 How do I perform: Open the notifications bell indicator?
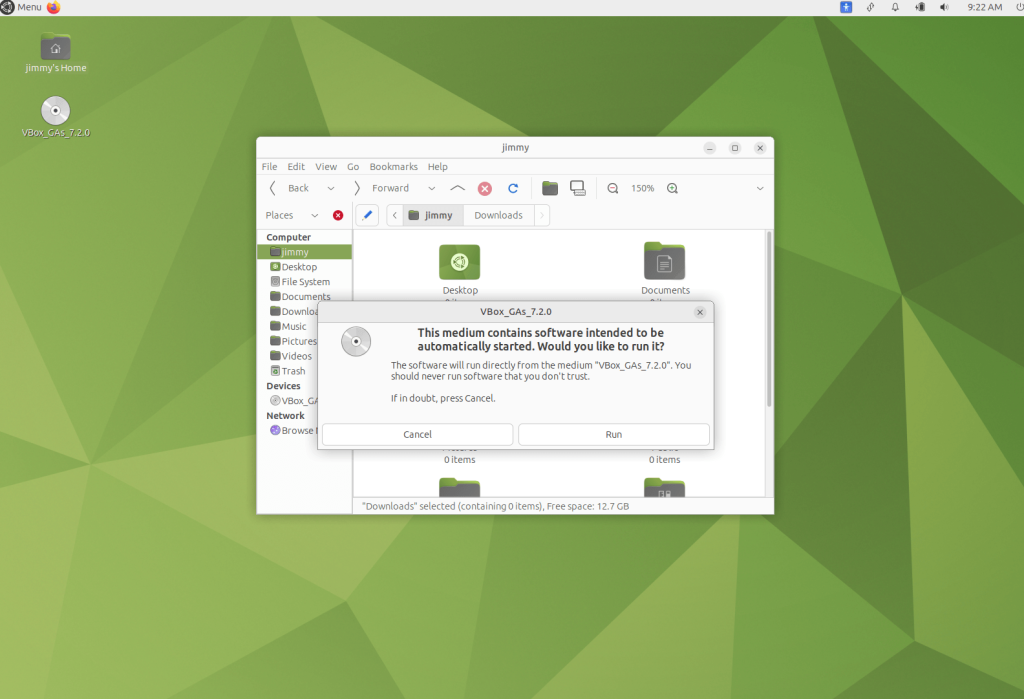[895, 7]
